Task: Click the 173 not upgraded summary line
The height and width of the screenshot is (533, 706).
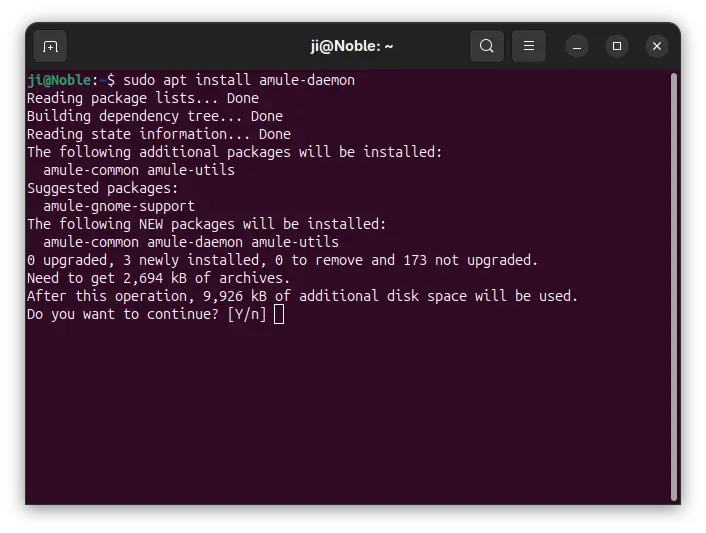Action: [x=282, y=260]
